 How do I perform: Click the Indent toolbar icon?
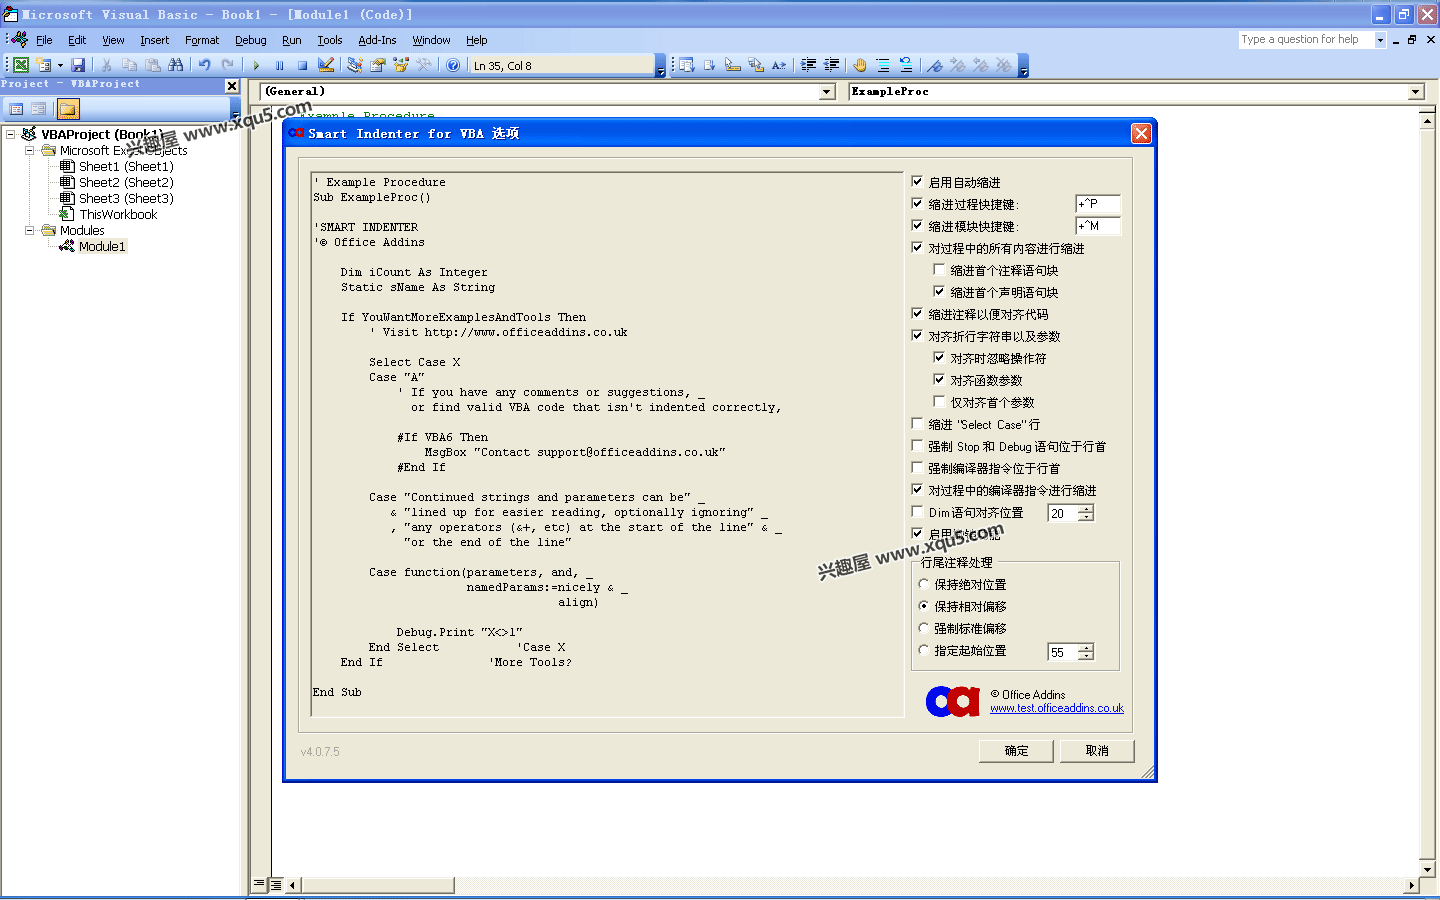click(x=808, y=65)
